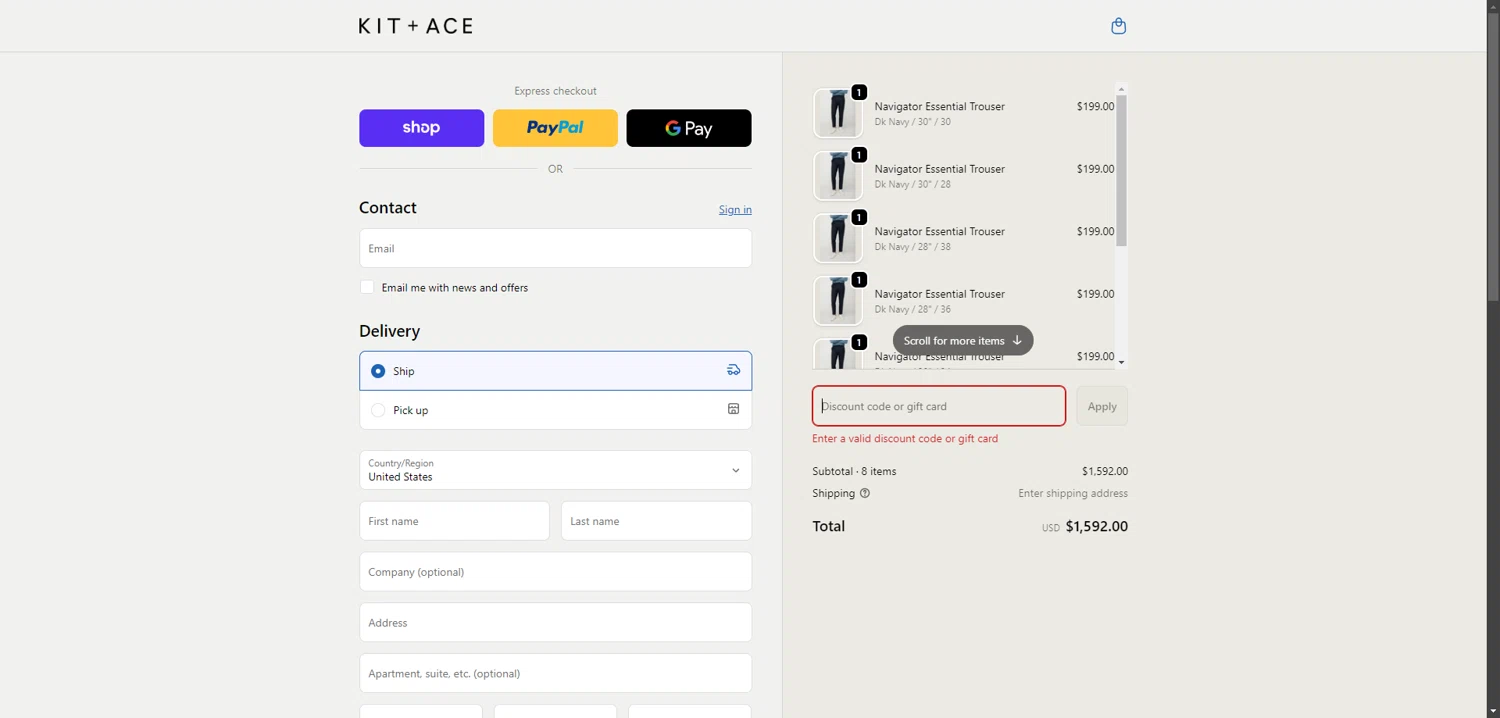Pay with Shop express checkout
Image resolution: width=1500 pixels, height=718 pixels.
coord(421,128)
